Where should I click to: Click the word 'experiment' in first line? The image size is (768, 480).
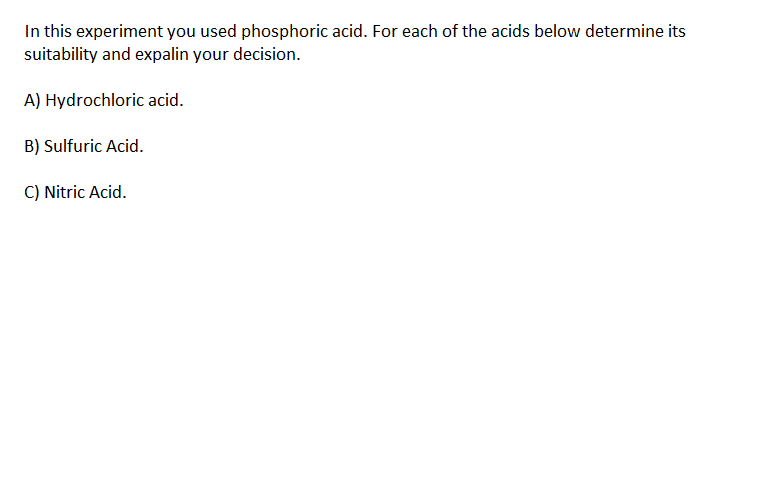120,32
